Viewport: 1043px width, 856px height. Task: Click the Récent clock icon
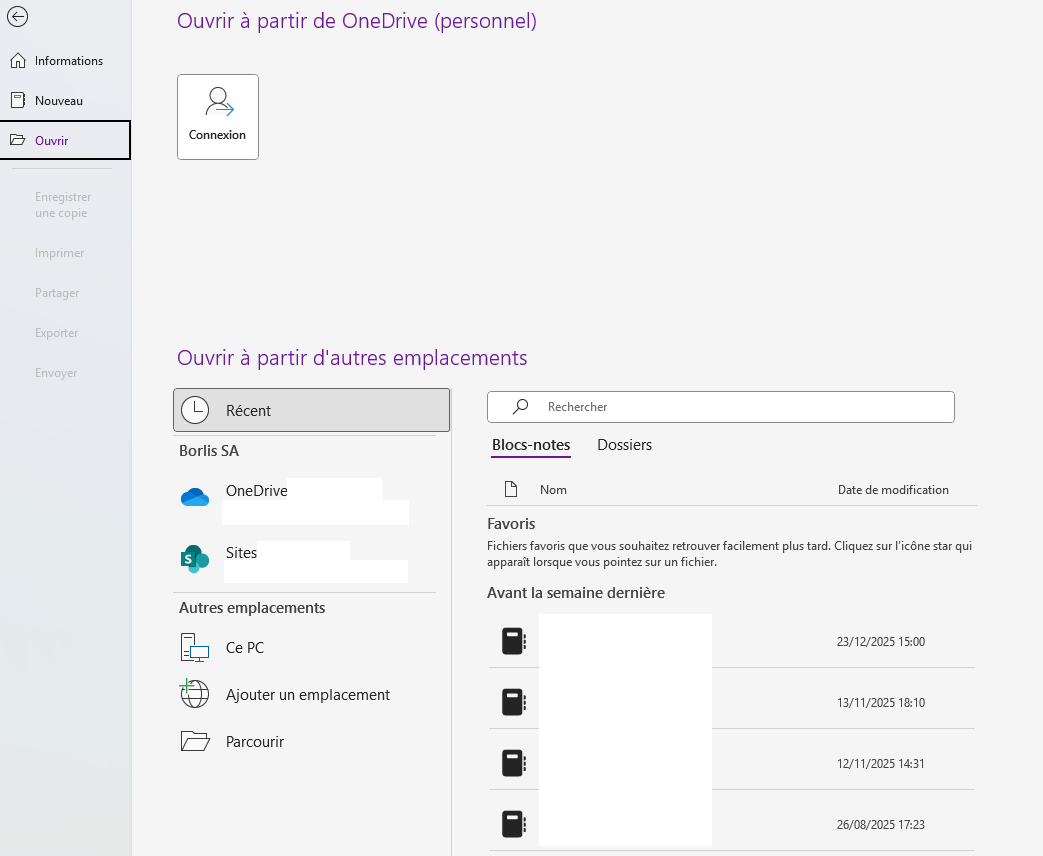coord(195,410)
